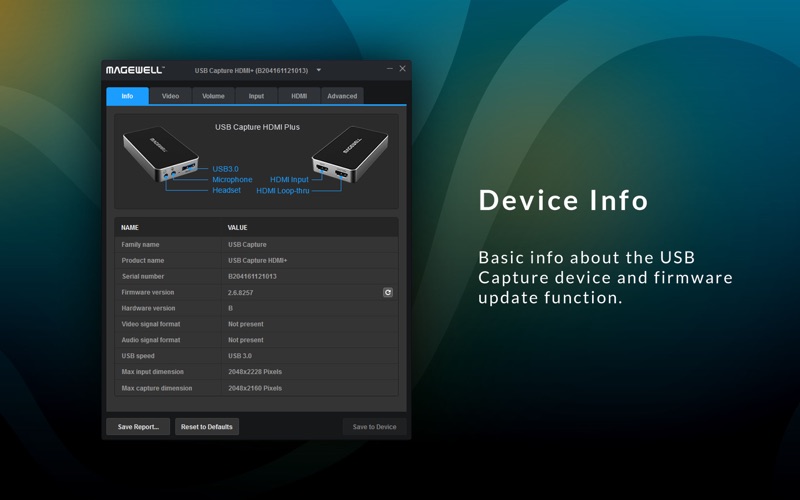Go to the Input tab
This screenshot has height=500, width=800.
pos(256,96)
